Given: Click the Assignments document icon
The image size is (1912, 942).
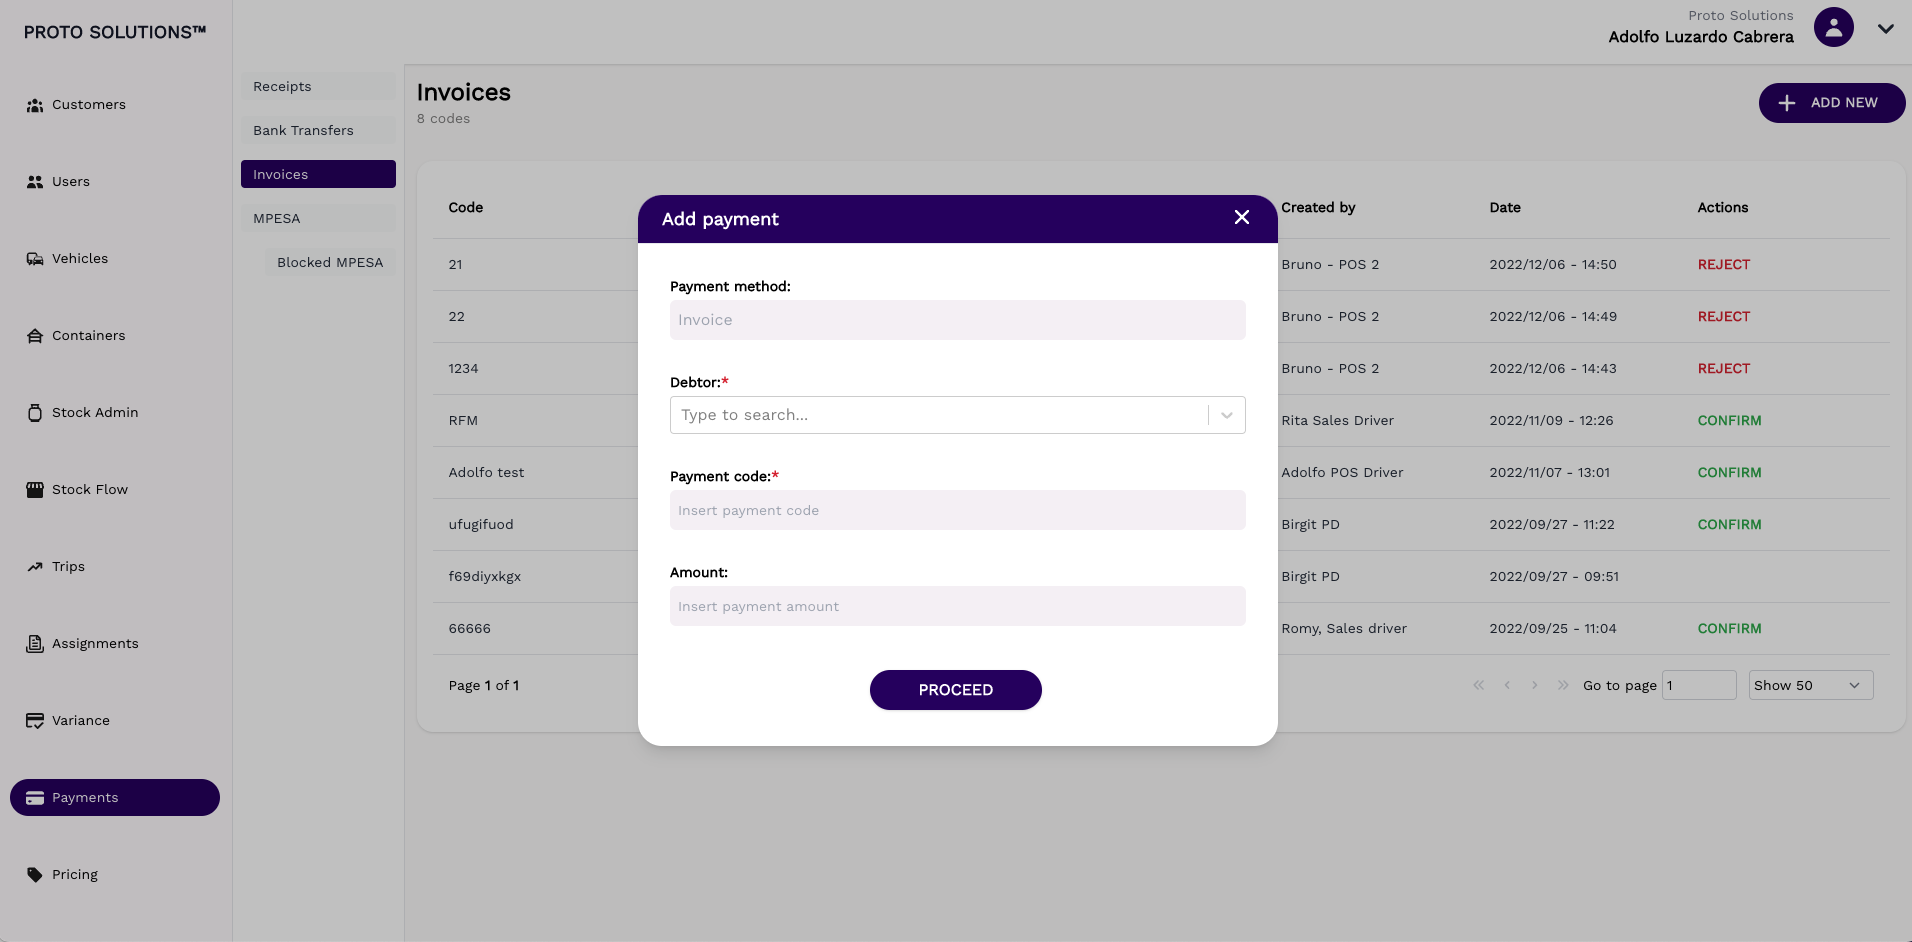Looking at the screenshot, I should click(x=35, y=644).
